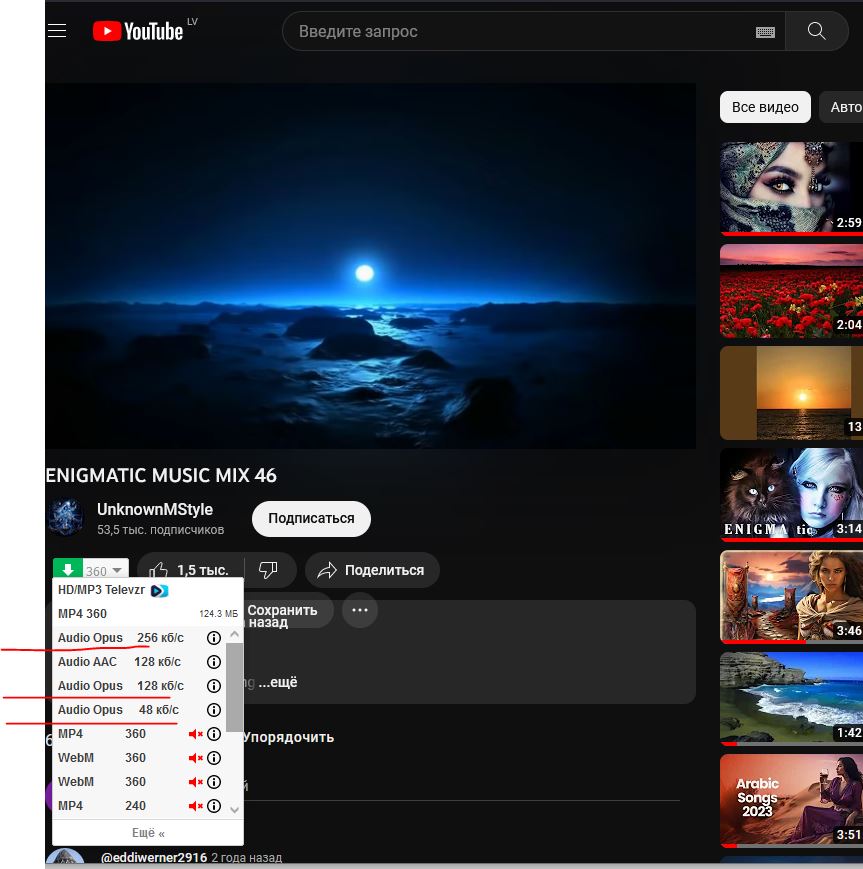This screenshot has width=863, height=869.
Task: Show info for MP4 360 muted entry
Action: (x=213, y=734)
